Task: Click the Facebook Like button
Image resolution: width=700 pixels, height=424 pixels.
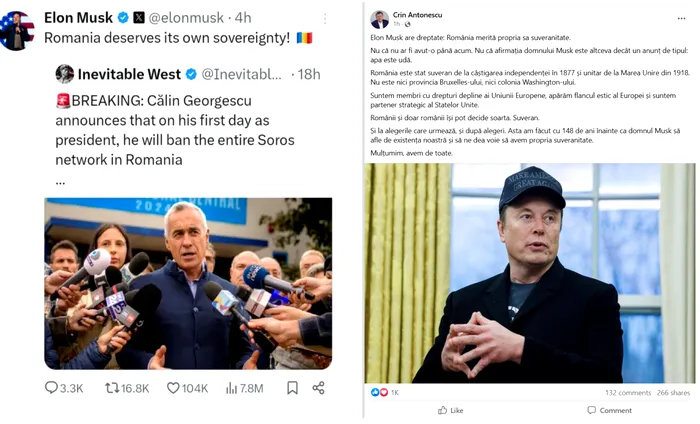Action: click(x=450, y=410)
